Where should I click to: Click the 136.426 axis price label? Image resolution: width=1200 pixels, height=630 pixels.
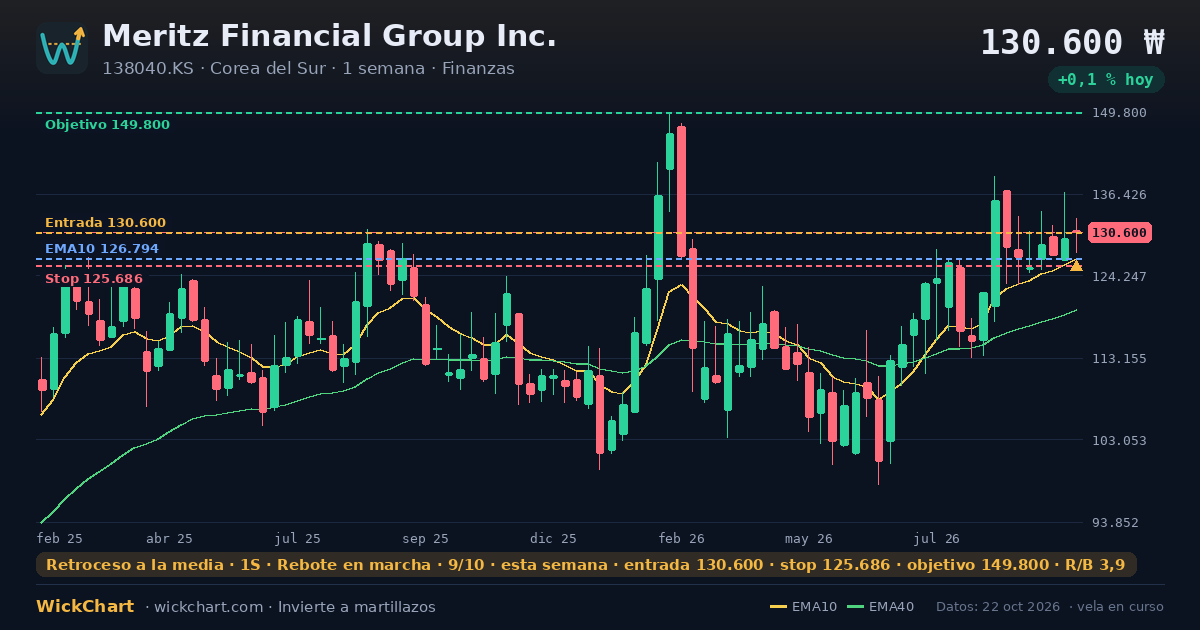[x=1119, y=195]
